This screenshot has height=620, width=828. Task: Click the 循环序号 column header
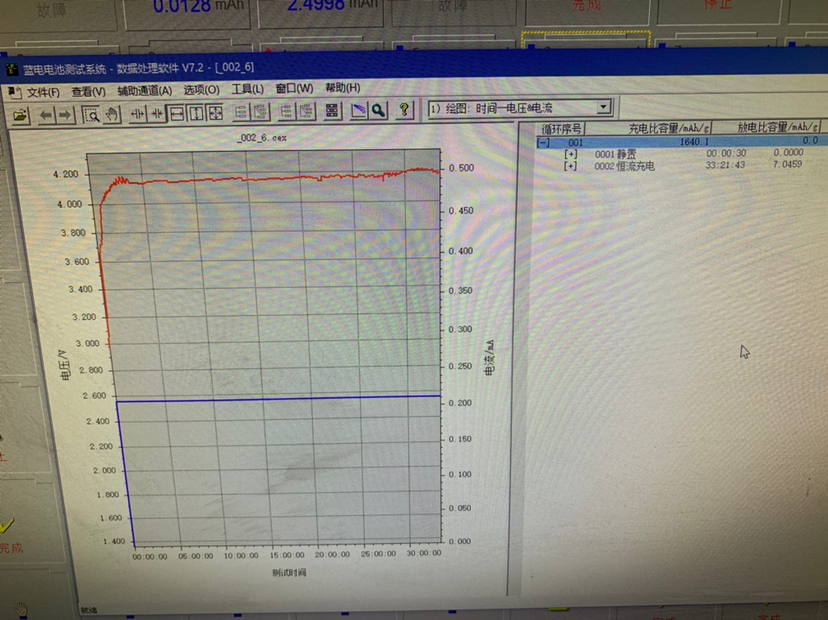562,129
